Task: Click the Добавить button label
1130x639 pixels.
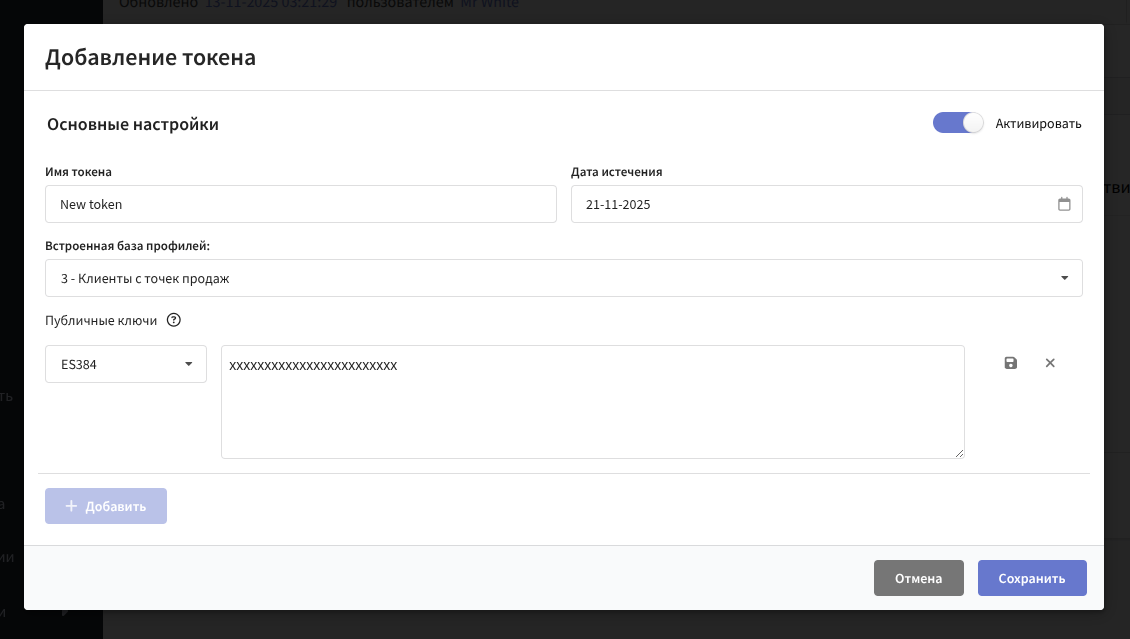Action: pyautogui.click(x=116, y=506)
